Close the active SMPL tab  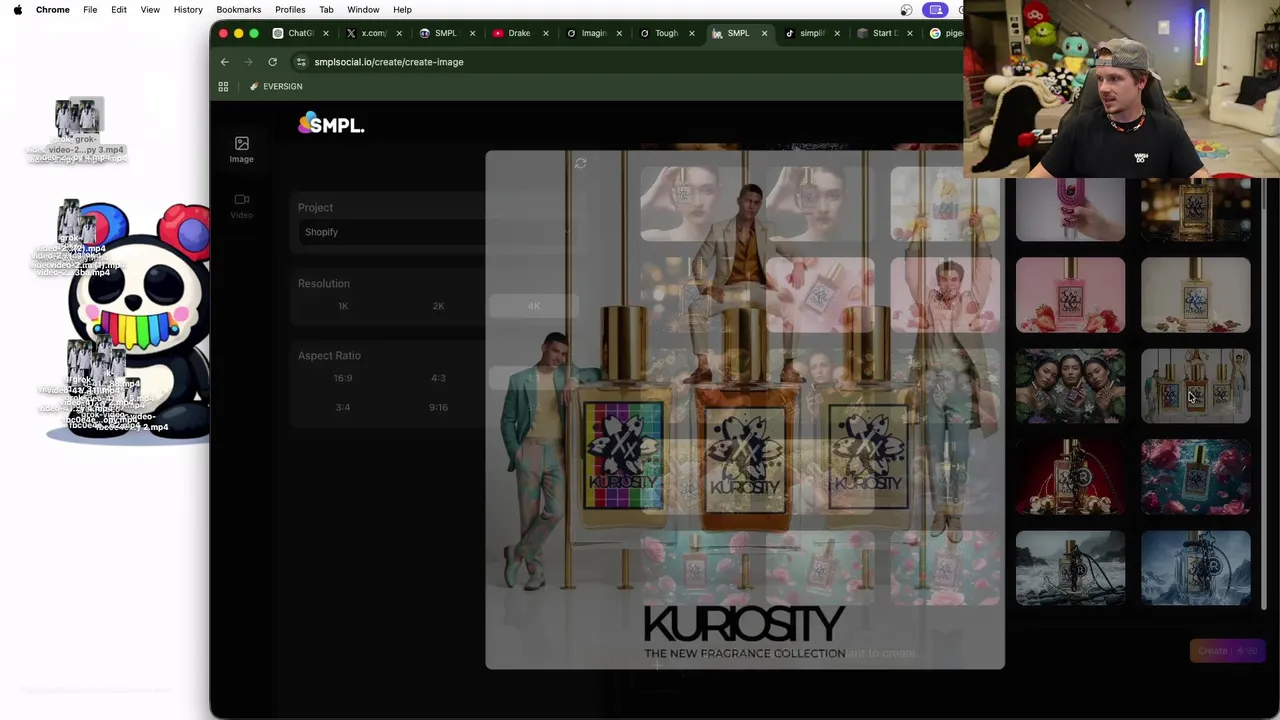764,33
